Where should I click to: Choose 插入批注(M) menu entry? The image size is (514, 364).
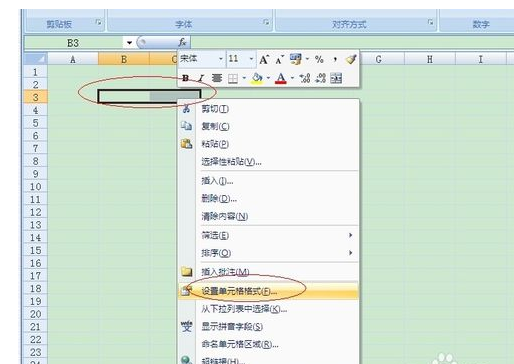pyautogui.click(x=269, y=272)
